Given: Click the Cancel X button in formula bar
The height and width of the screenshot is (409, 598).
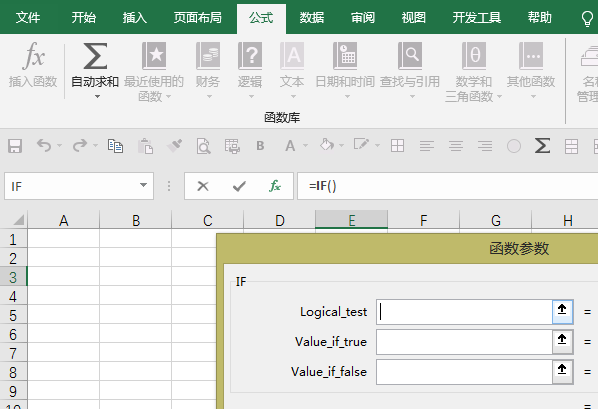Looking at the screenshot, I should point(203,186).
